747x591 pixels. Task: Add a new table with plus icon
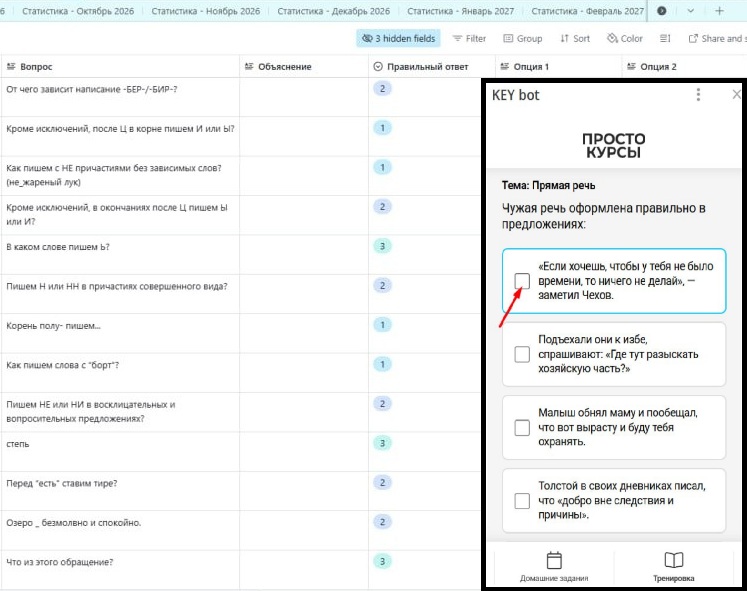[719, 11]
